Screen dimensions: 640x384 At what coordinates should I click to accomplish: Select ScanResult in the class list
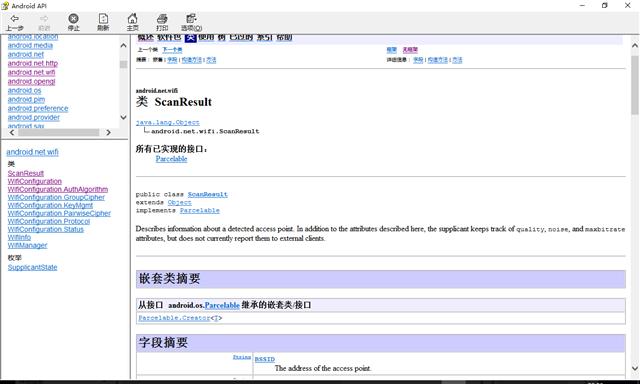pyautogui.click(x=26, y=173)
